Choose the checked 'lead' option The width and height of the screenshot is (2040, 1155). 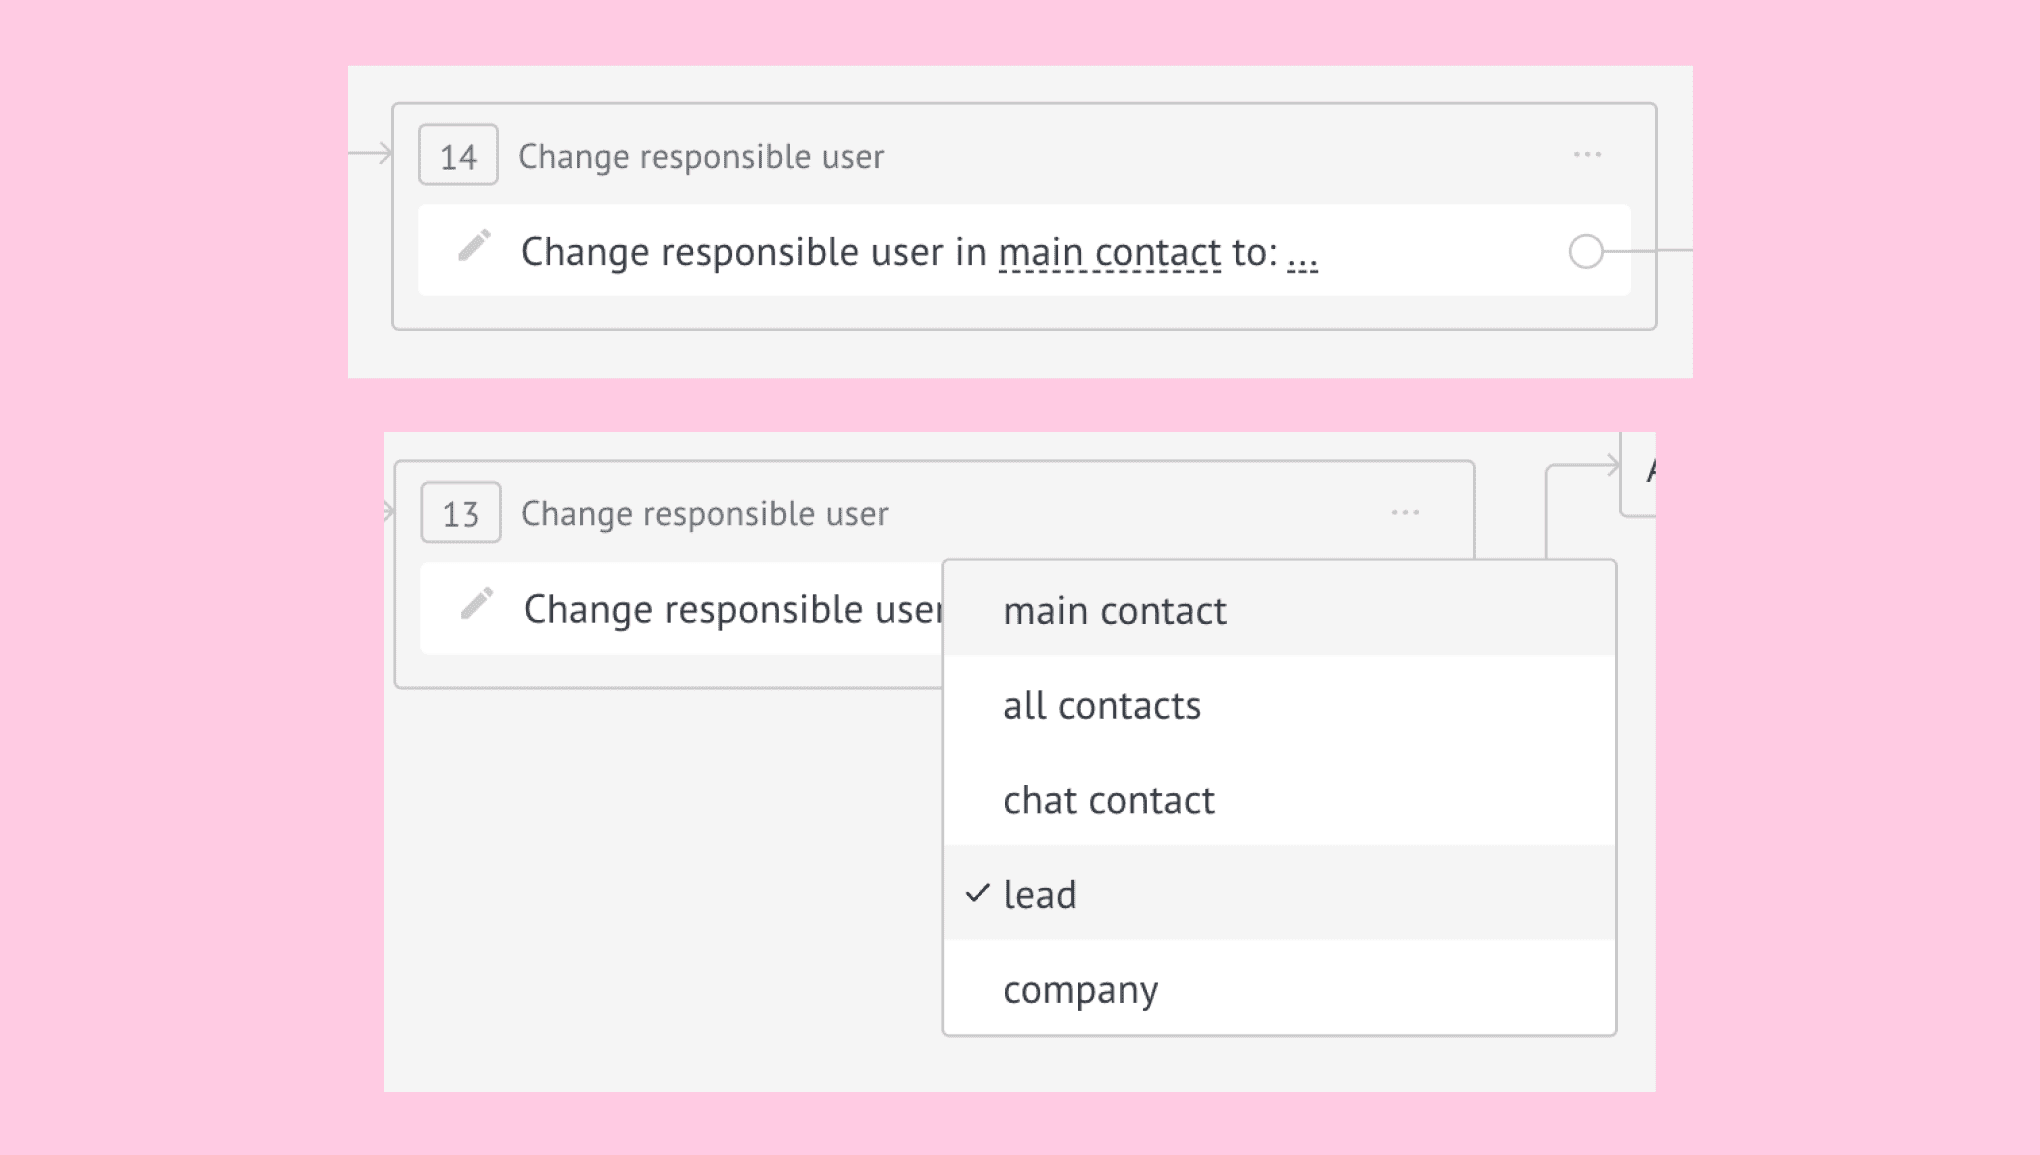tap(1279, 893)
